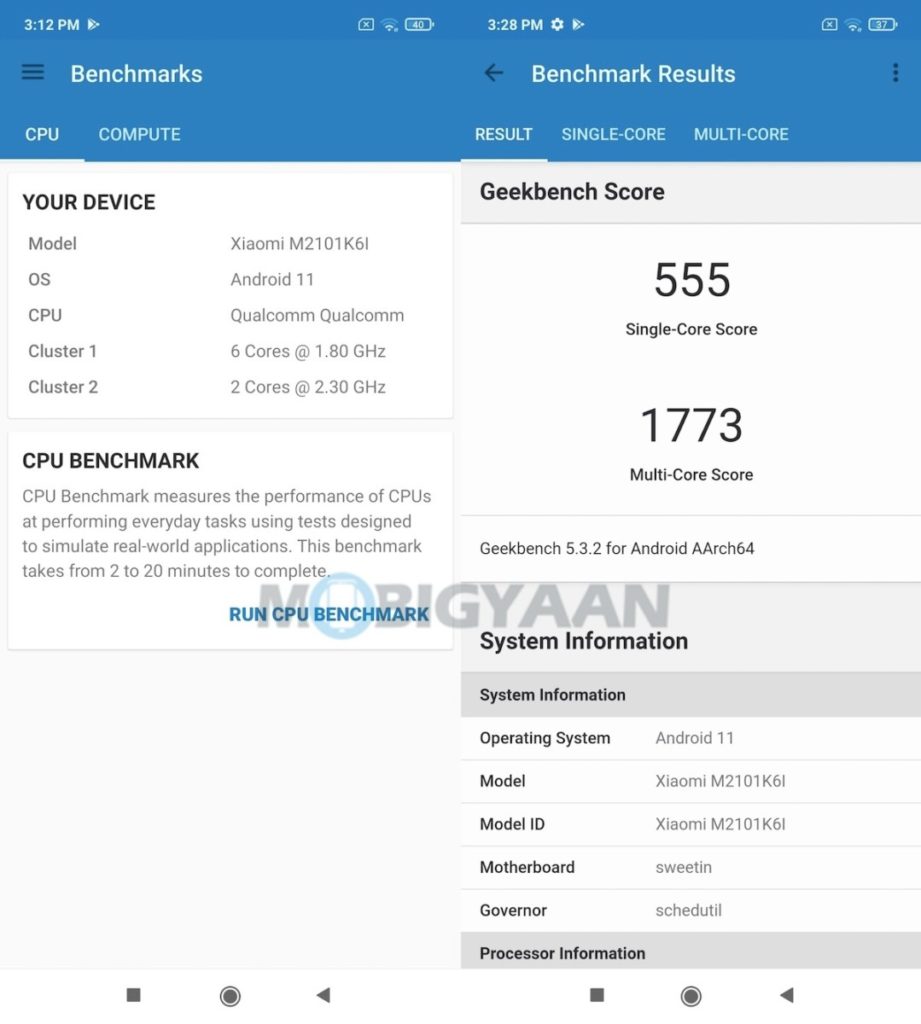Switch to the COMPUTE tab
The height and width of the screenshot is (1024, 921).
[139, 134]
